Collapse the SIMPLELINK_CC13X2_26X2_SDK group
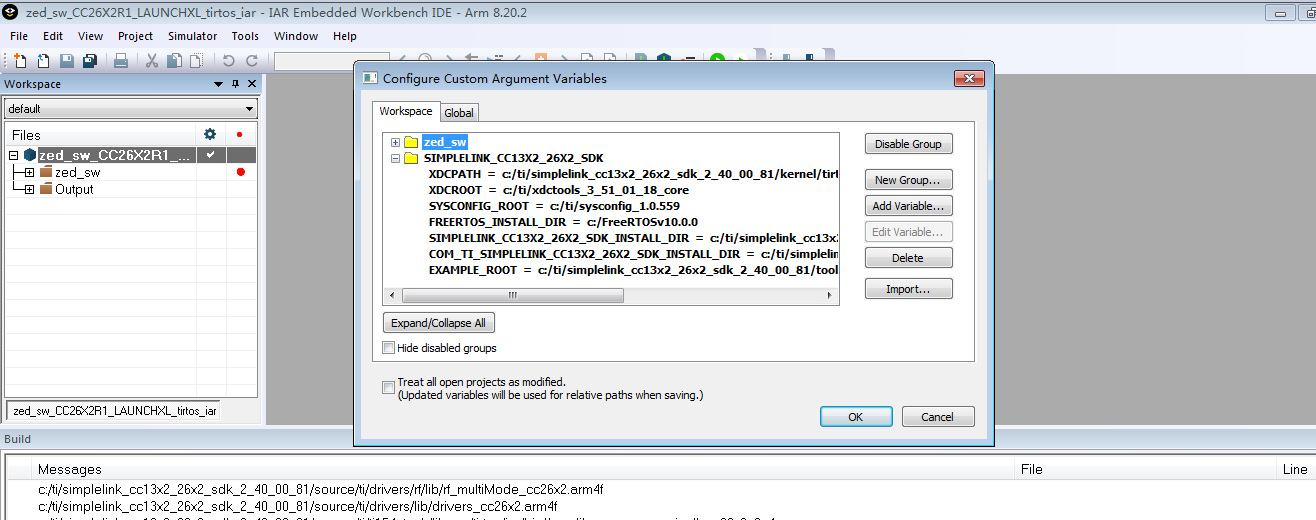The height and width of the screenshot is (520, 1316). (396, 158)
